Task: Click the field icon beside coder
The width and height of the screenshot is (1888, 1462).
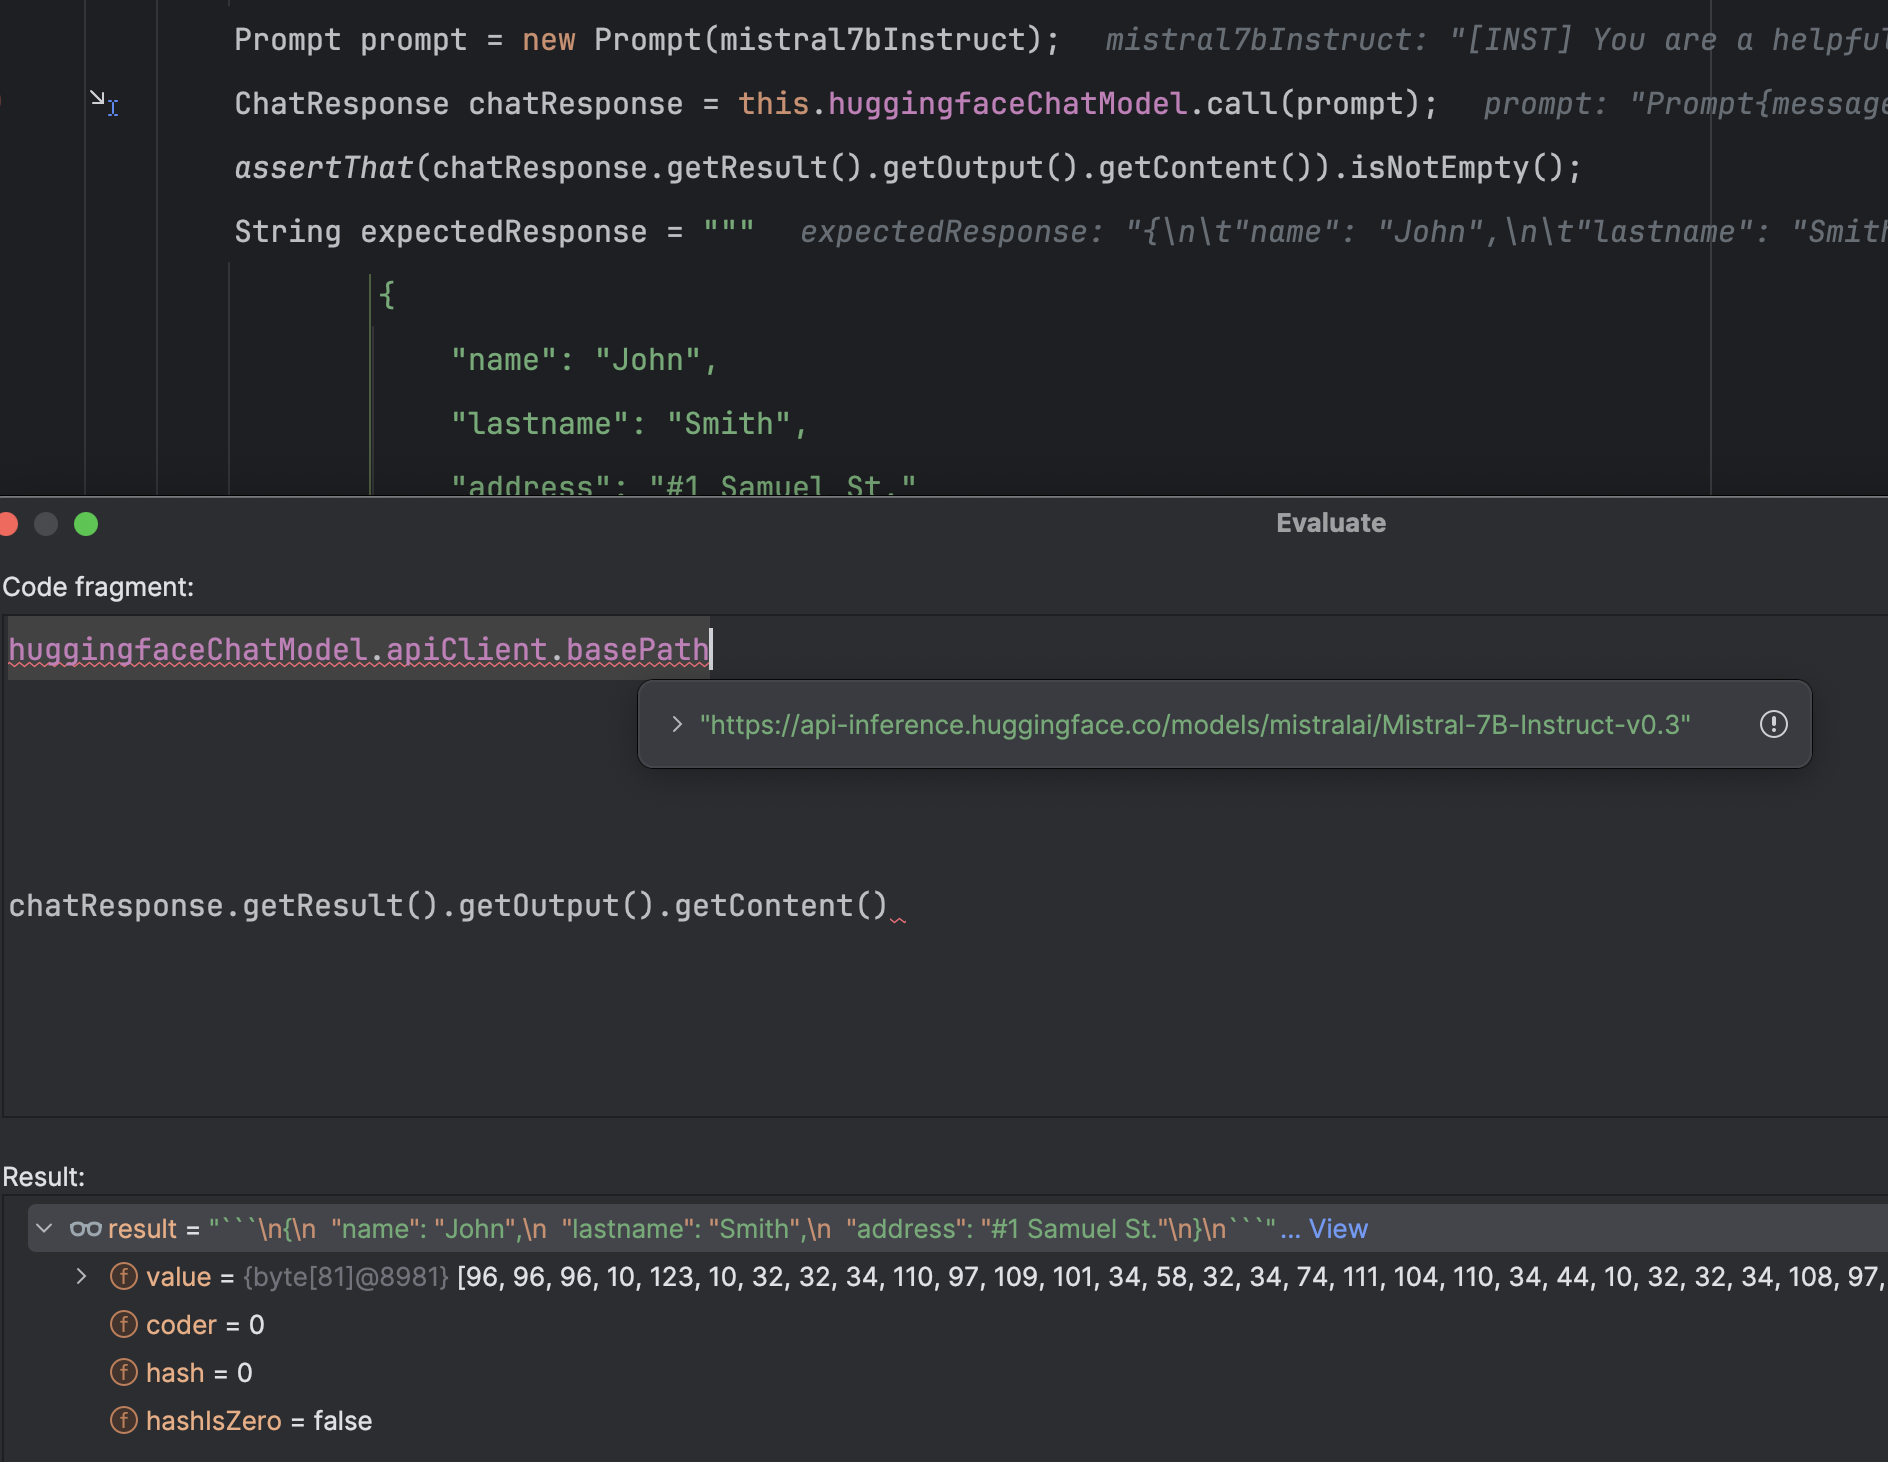Action: click(x=124, y=1324)
